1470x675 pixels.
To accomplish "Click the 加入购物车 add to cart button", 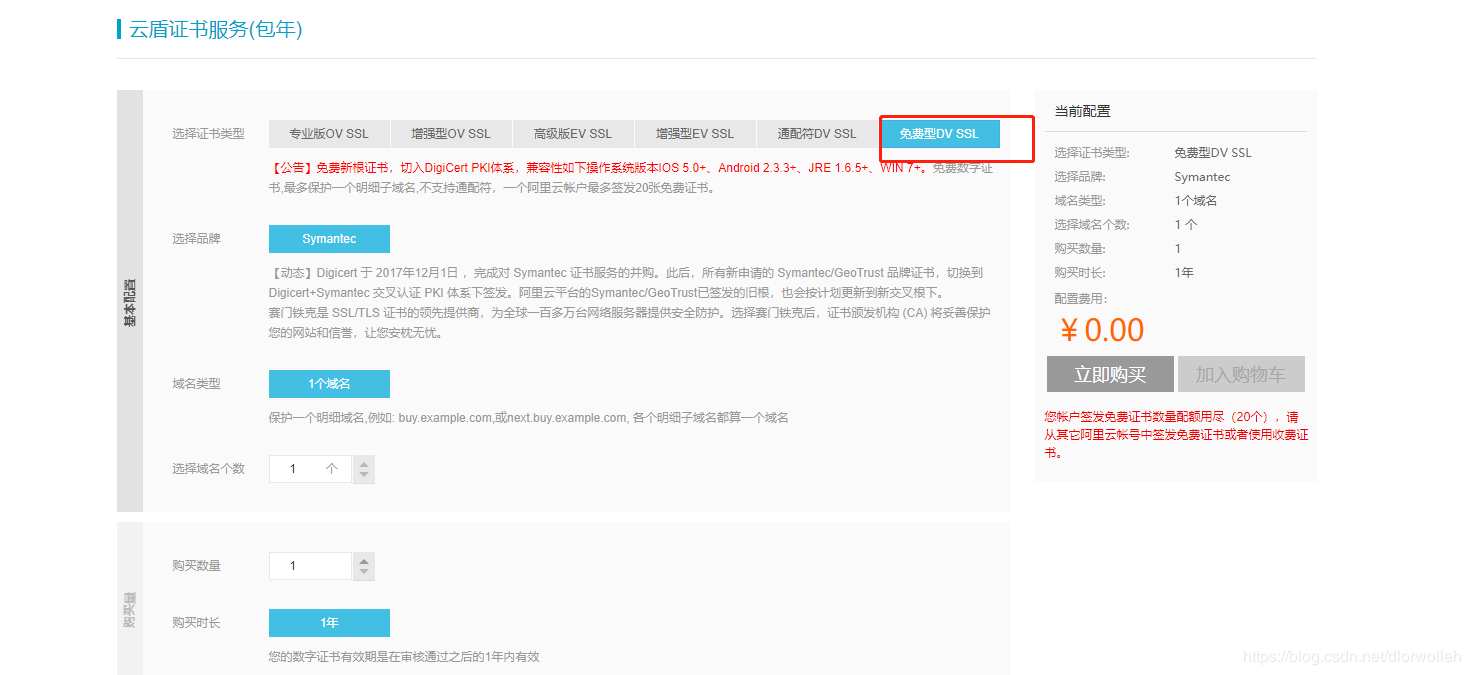I will click(x=1241, y=375).
